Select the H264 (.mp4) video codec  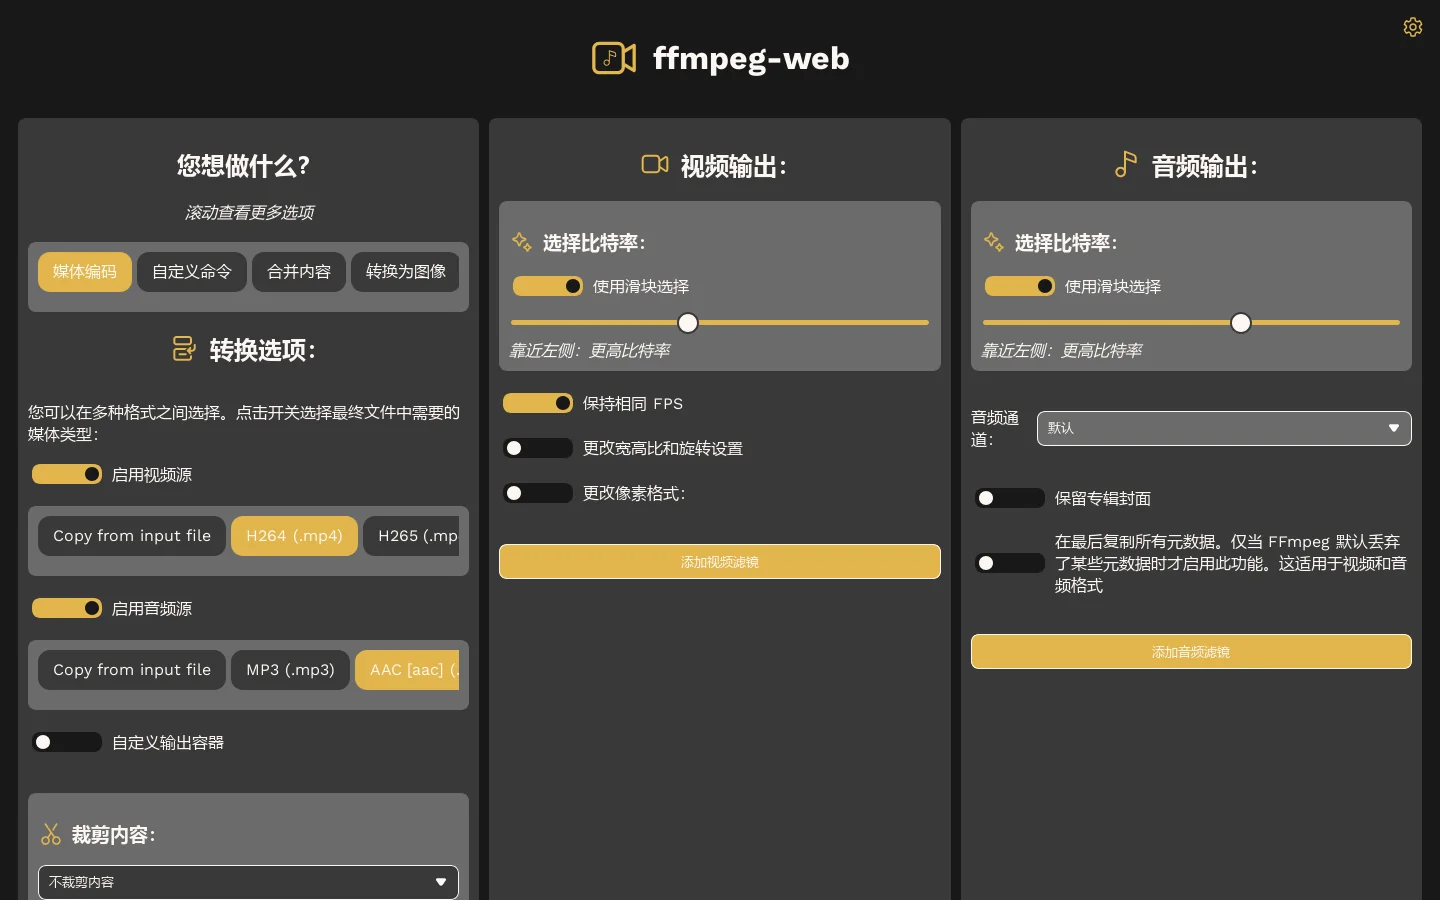[x=294, y=536]
